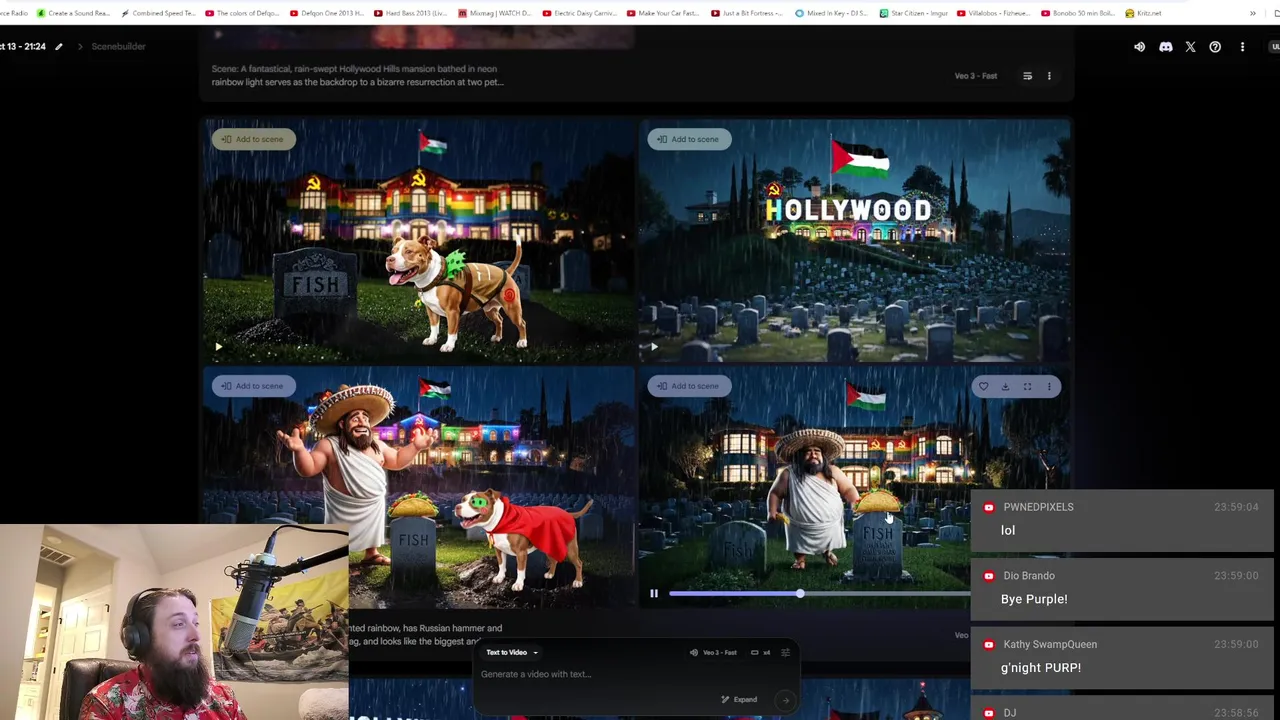Click the Veo 3 - Fast label on prompt row
1280x720 pixels.
(975, 76)
